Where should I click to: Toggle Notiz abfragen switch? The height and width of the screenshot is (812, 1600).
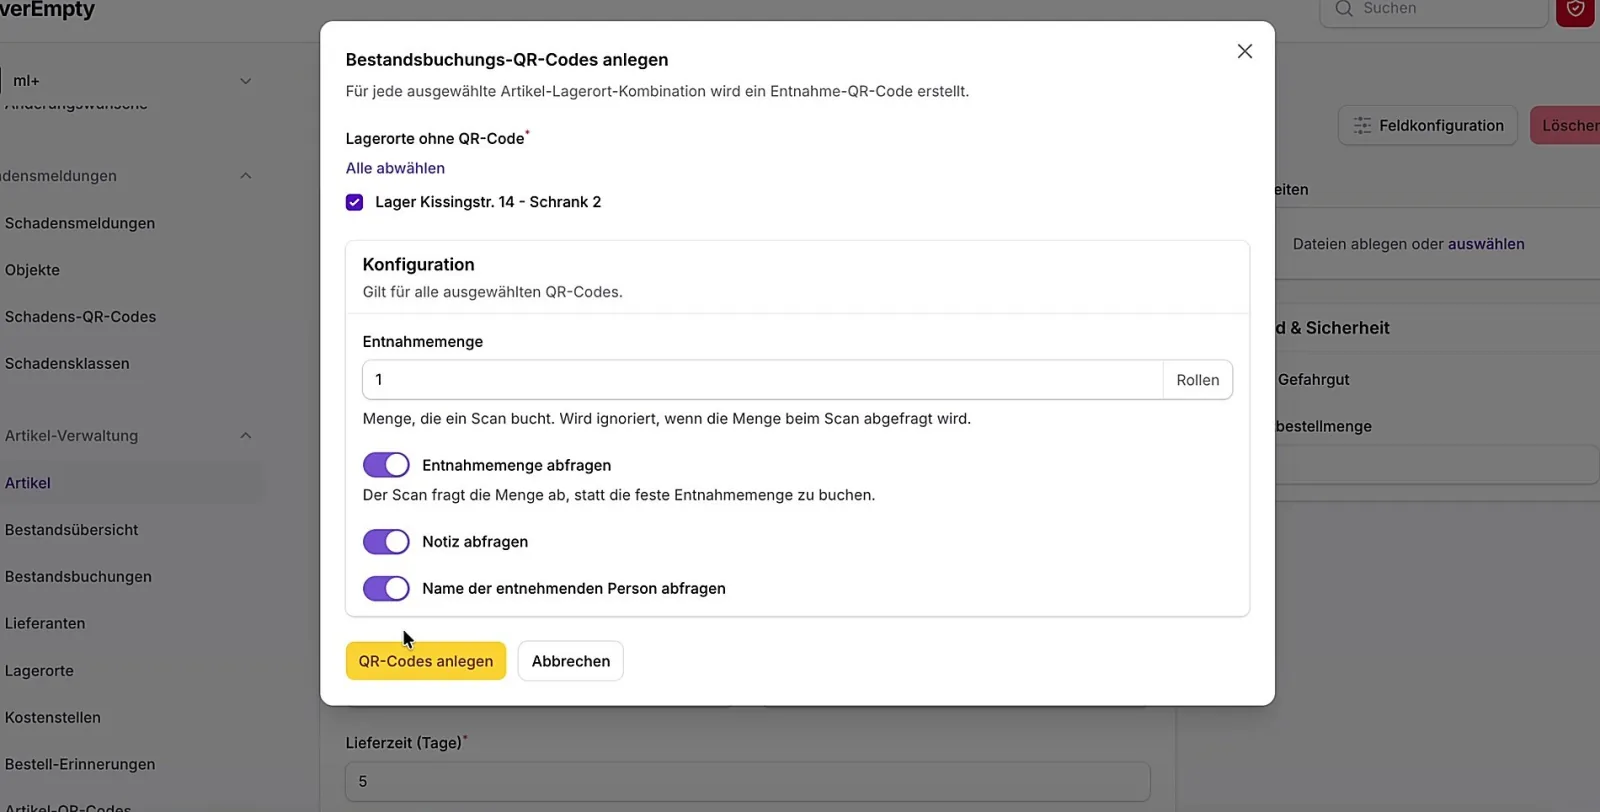(386, 542)
